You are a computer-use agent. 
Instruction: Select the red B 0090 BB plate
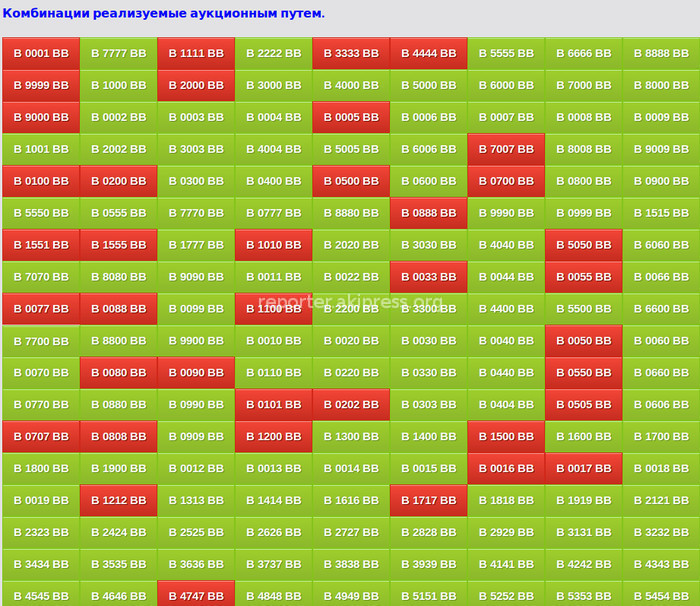pyautogui.click(x=196, y=373)
